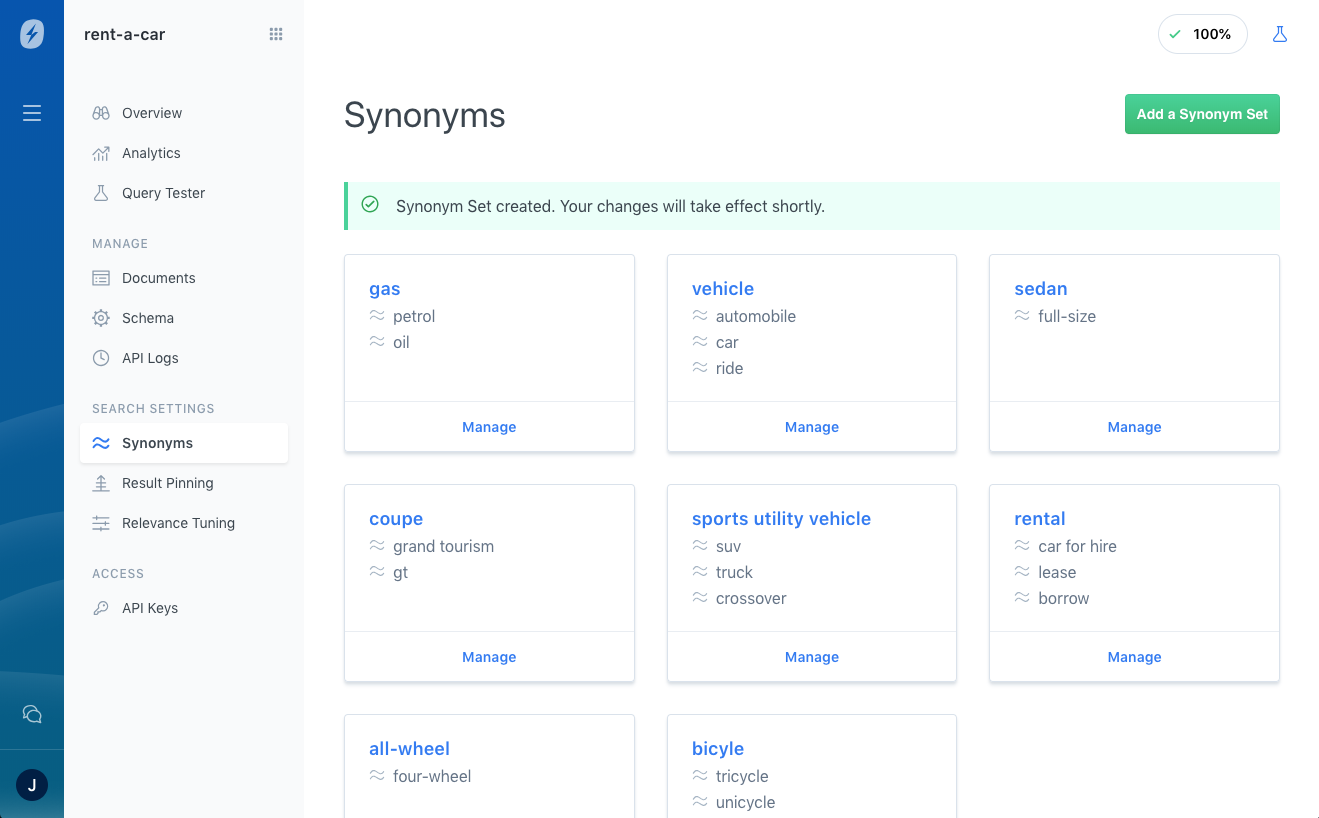This screenshot has height=818, width=1319.
Task: Click the API Logs clock icon
Action: tap(101, 358)
